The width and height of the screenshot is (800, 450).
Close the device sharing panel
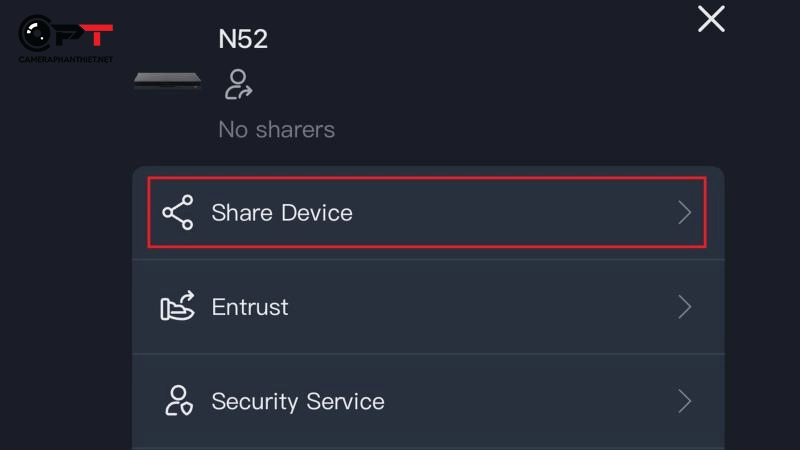click(x=711, y=18)
